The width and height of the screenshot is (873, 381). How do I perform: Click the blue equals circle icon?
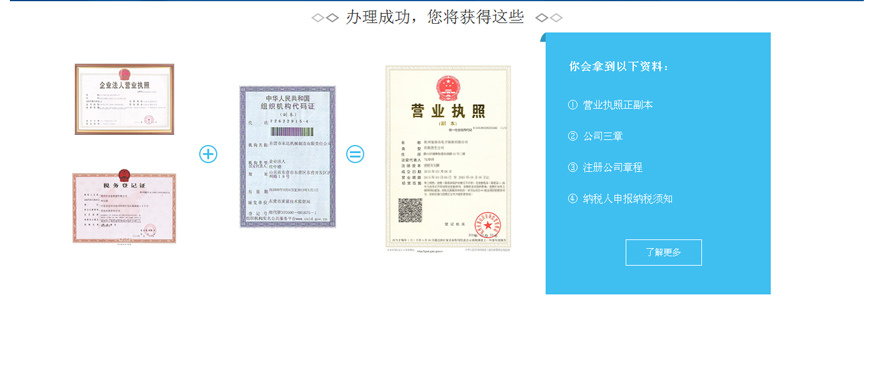355,154
